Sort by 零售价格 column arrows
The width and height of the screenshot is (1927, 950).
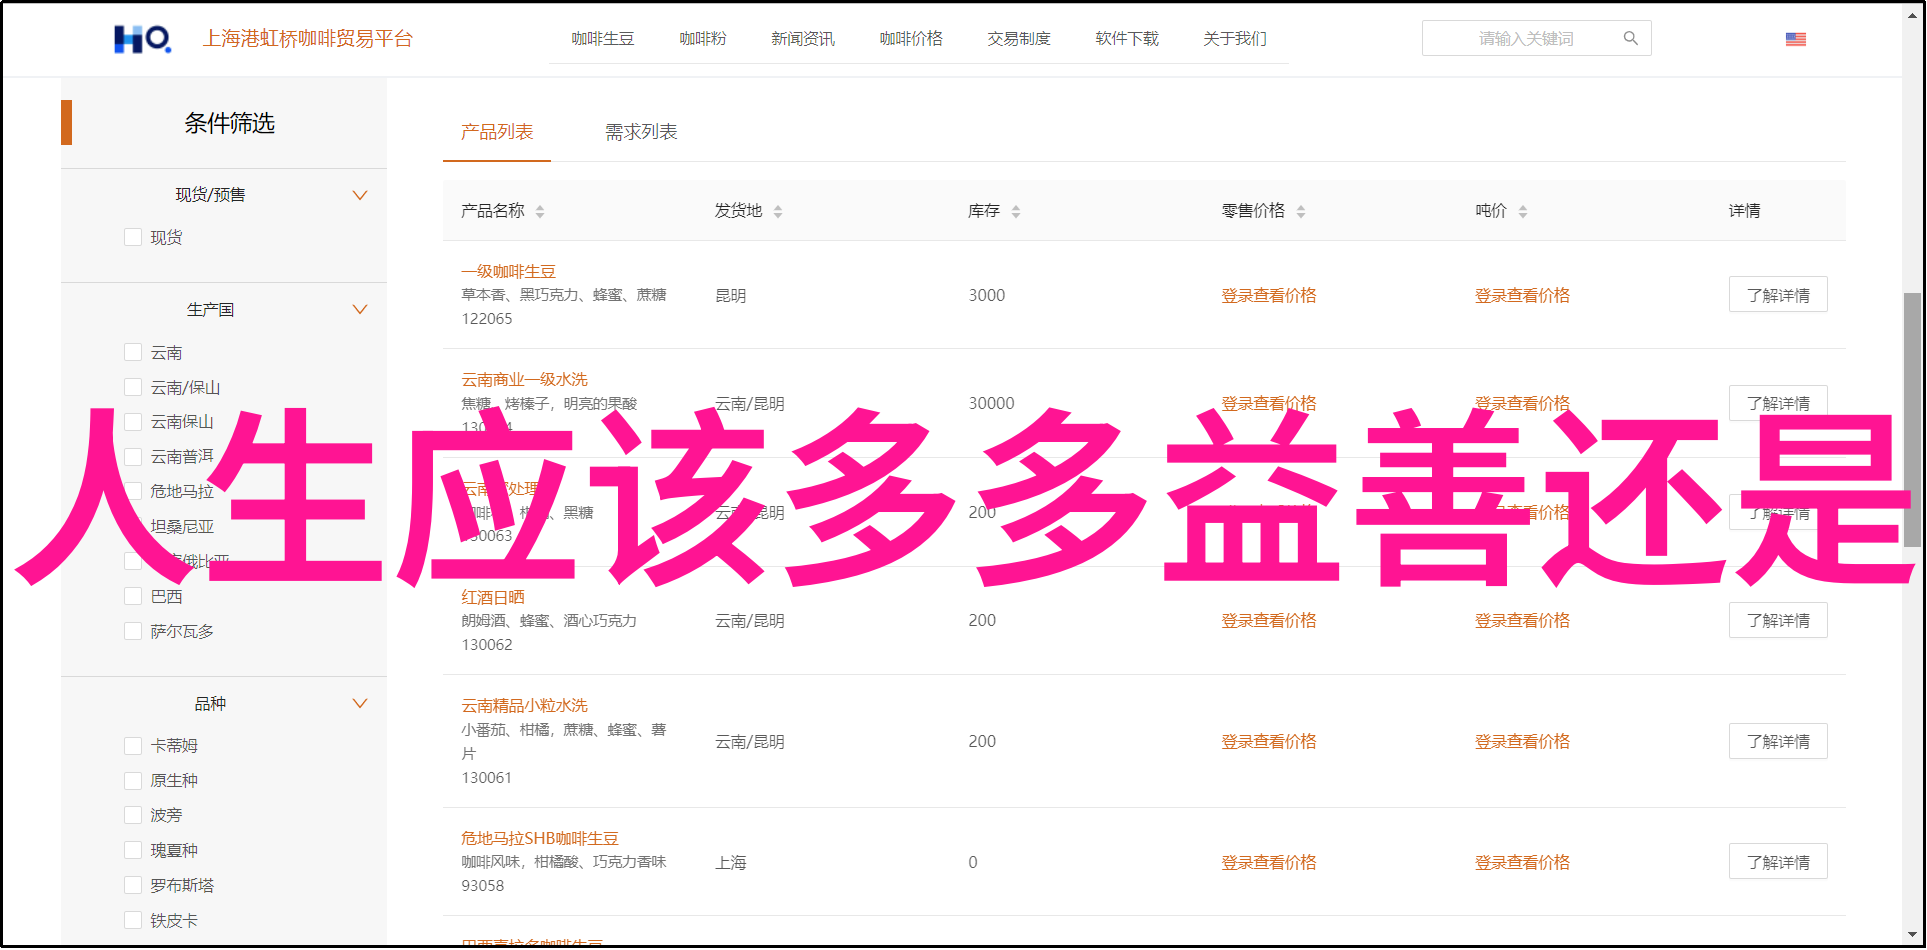tap(1301, 211)
